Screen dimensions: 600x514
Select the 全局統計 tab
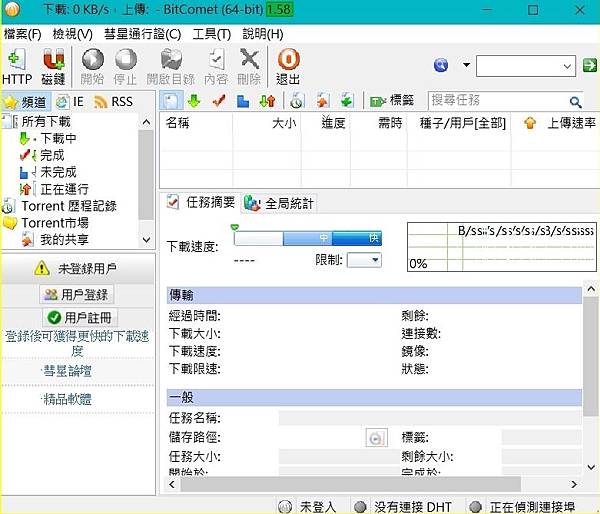[x=279, y=203]
